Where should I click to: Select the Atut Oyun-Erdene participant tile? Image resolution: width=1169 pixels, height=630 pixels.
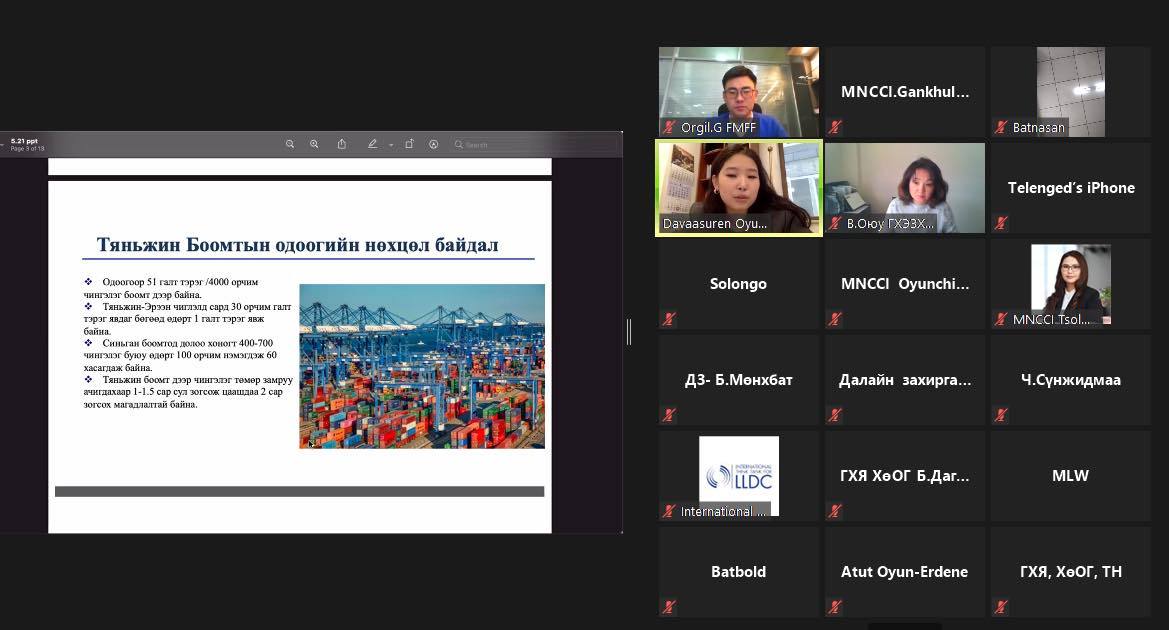tap(905, 572)
